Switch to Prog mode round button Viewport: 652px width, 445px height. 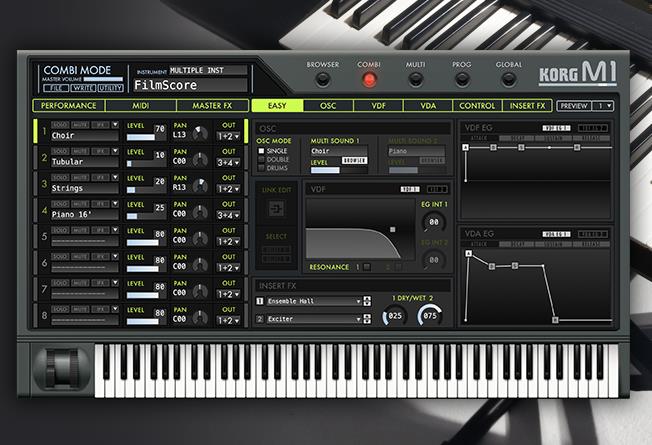[x=462, y=79]
